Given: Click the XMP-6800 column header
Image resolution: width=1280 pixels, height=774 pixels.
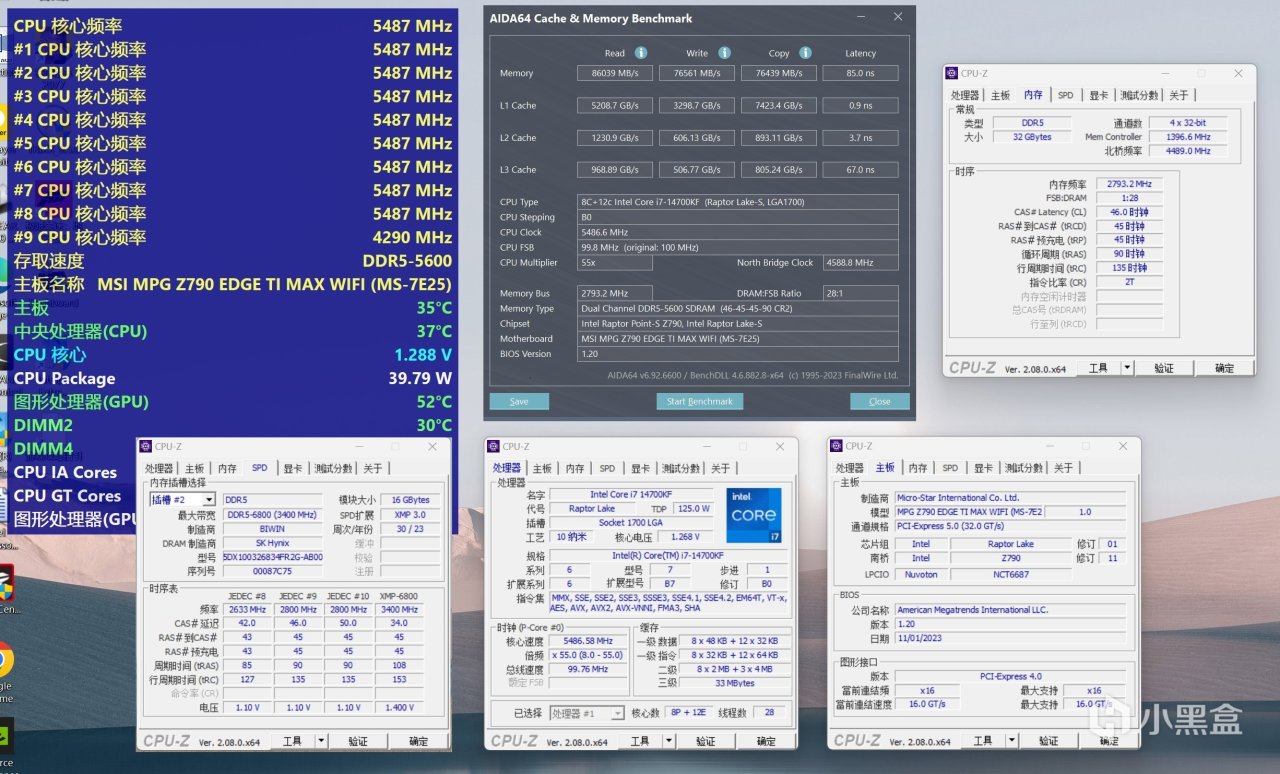Looking at the screenshot, I should point(399,596).
